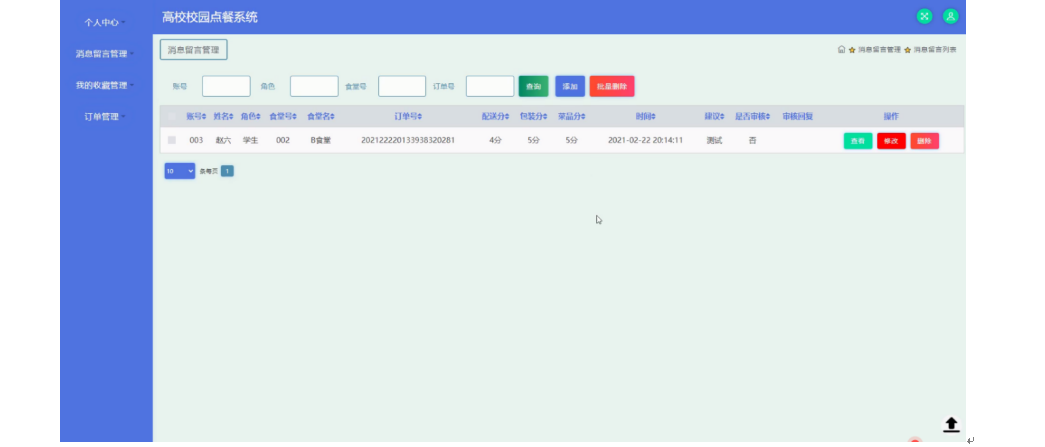The height and width of the screenshot is (447, 1045).
Task: Click 删除 button for row 003
Action: tap(924, 141)
